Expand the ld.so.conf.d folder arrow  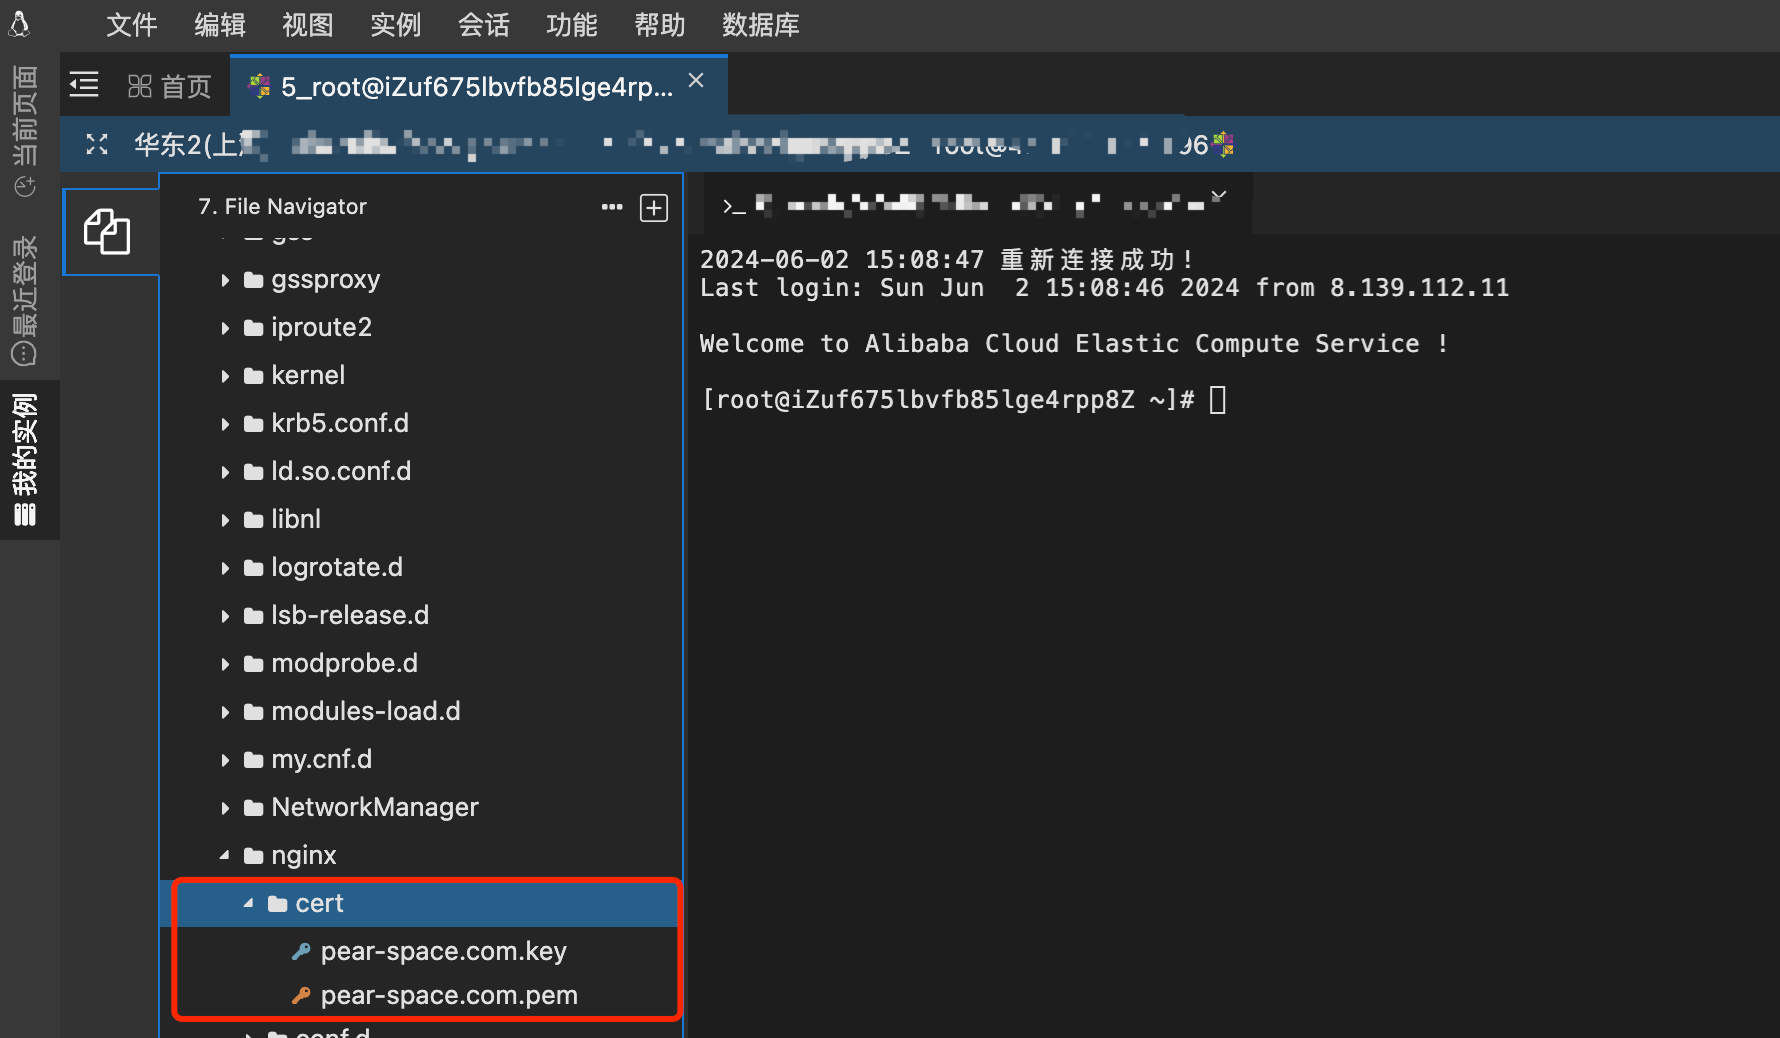coord(225,472)
